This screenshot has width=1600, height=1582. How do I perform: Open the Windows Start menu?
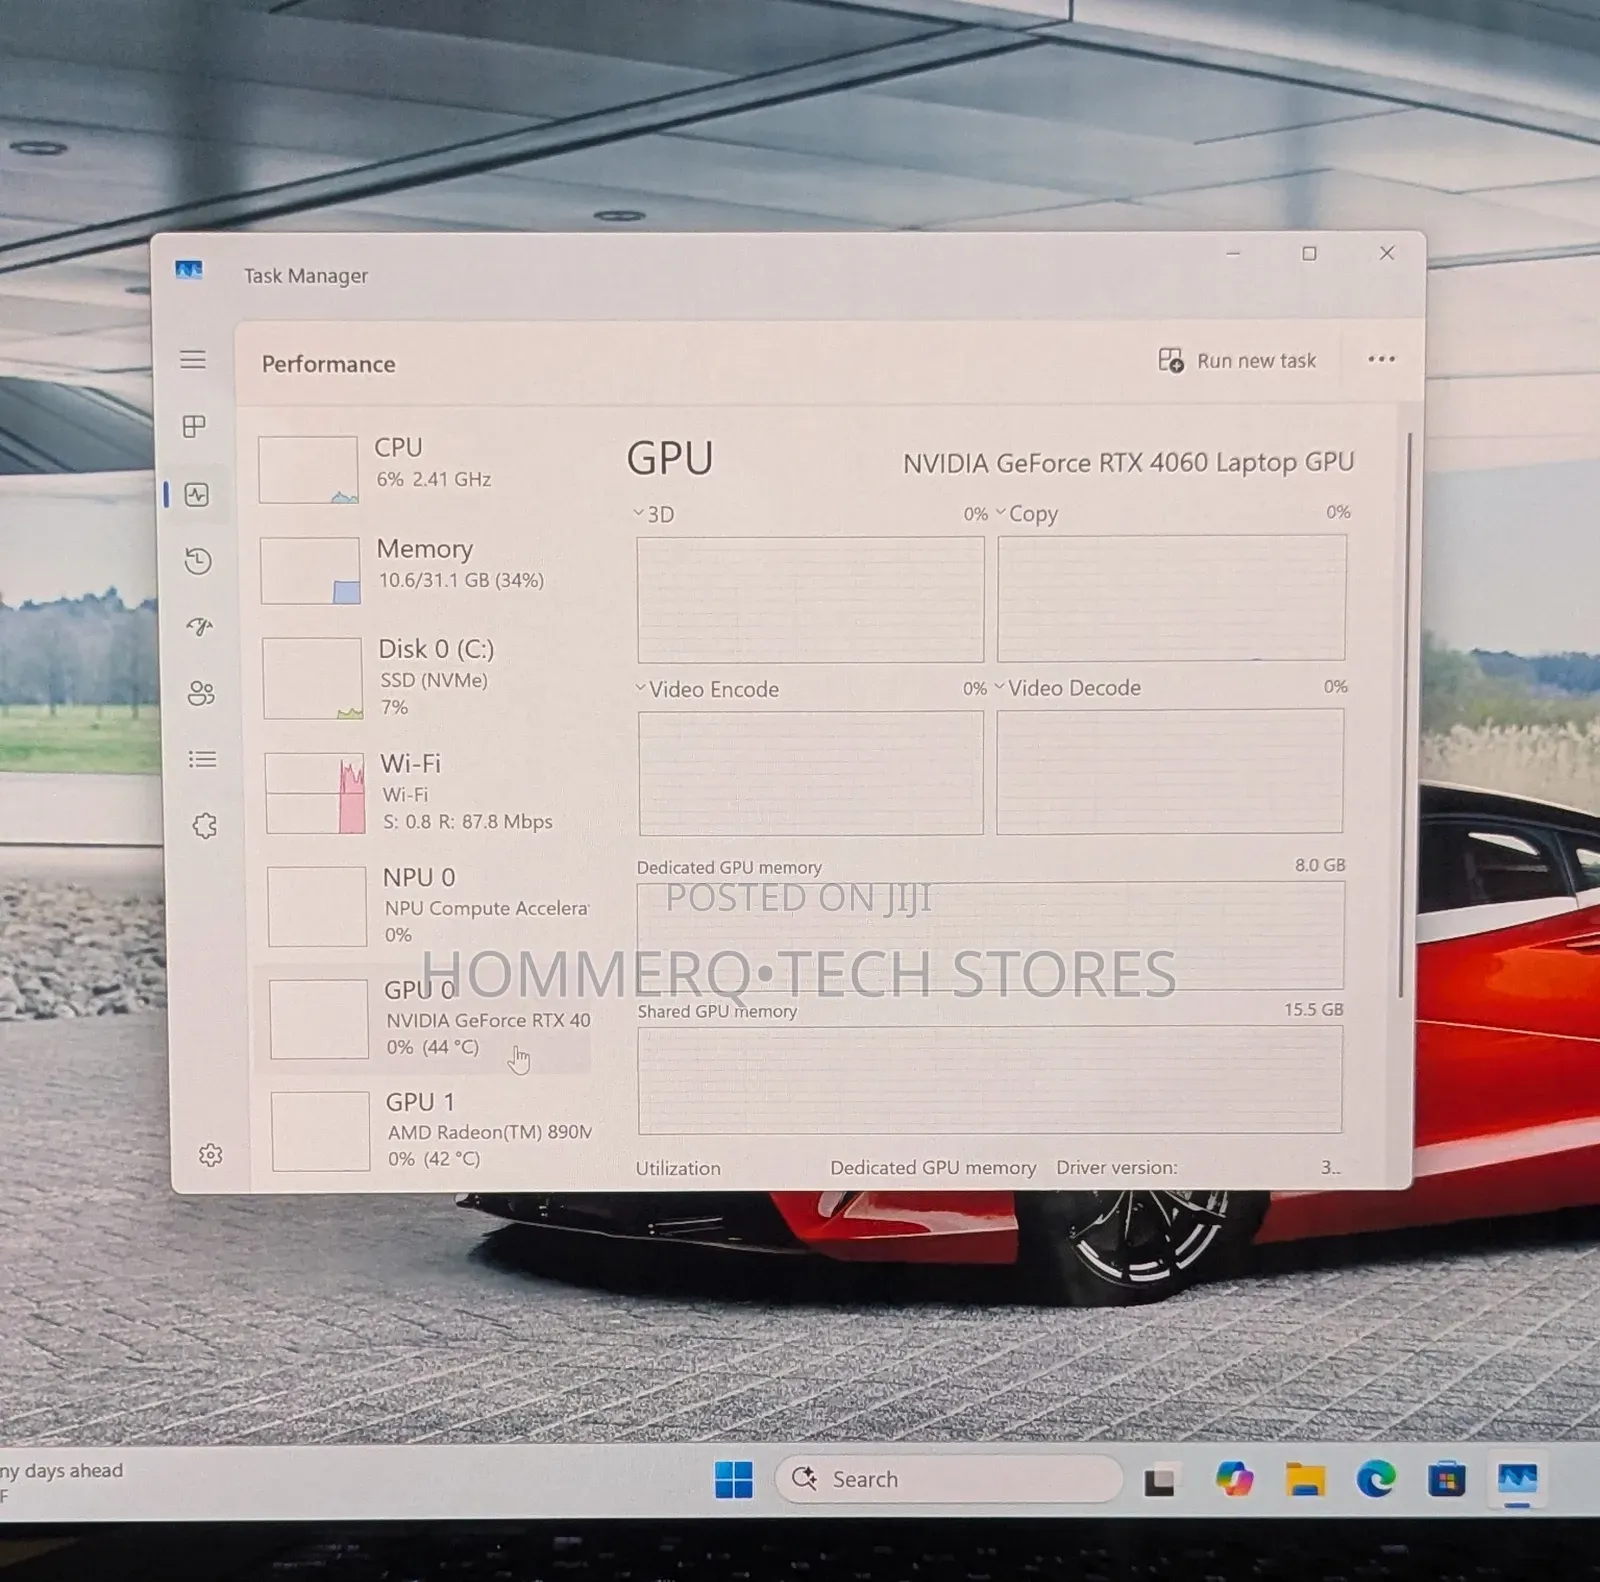[734, 1479]
